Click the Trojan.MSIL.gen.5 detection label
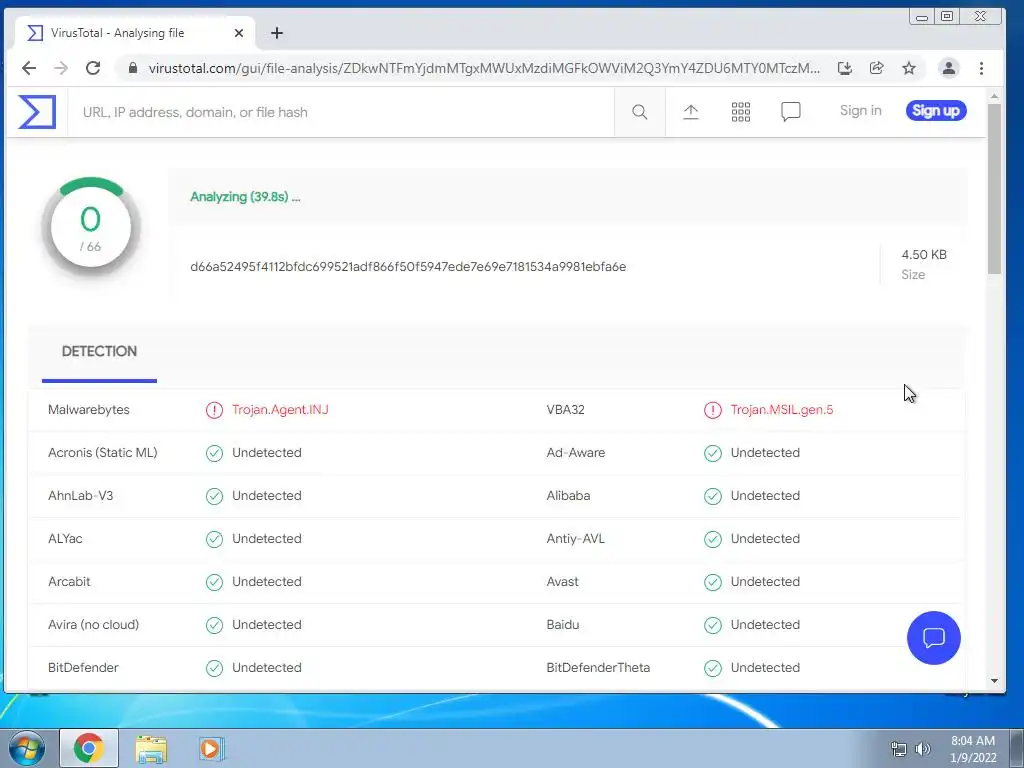Viewport: 1024px width, 768px height. click(x=782, y=409)
